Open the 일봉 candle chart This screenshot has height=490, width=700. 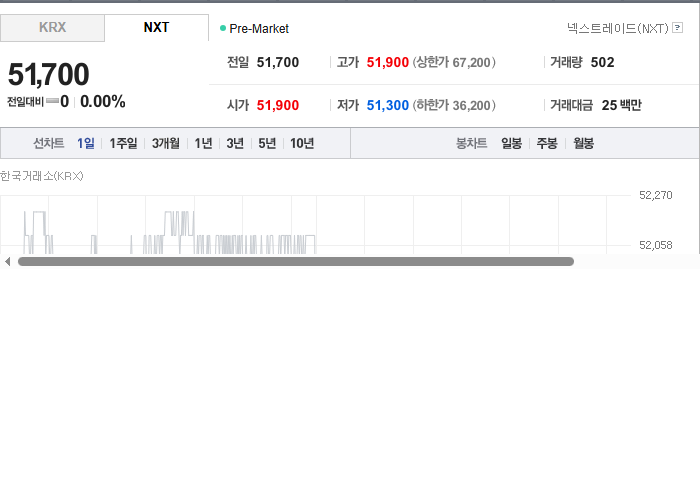coord(512,143)
